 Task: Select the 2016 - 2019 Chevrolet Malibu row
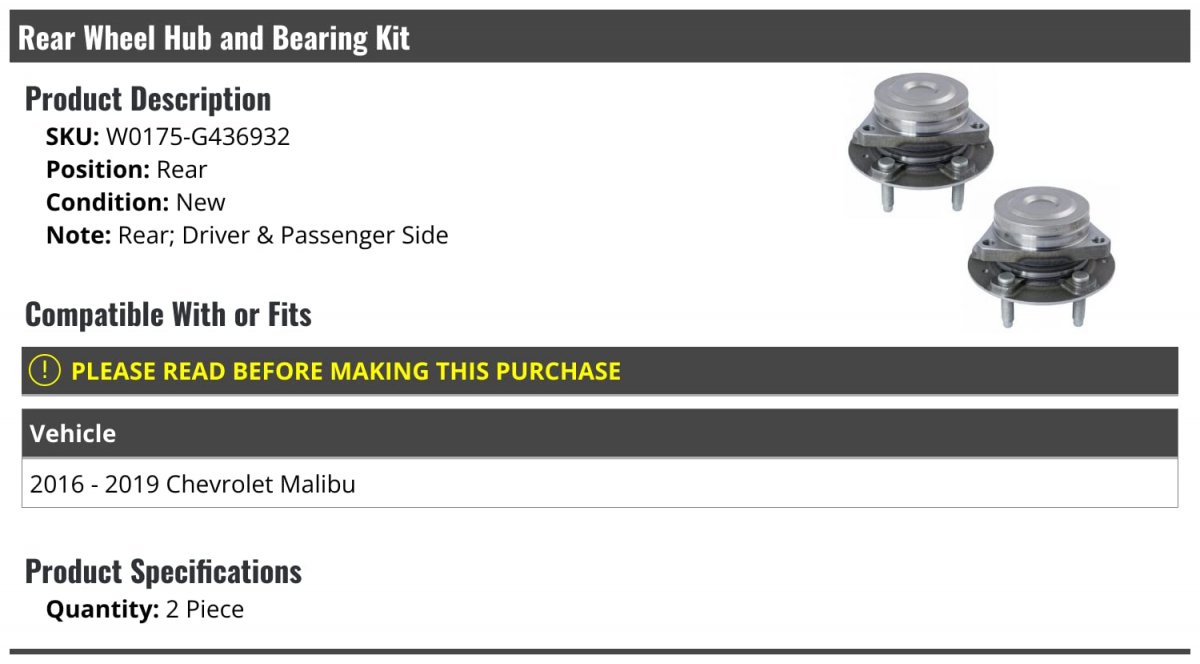pyautogui.click(x=193, y=485)
